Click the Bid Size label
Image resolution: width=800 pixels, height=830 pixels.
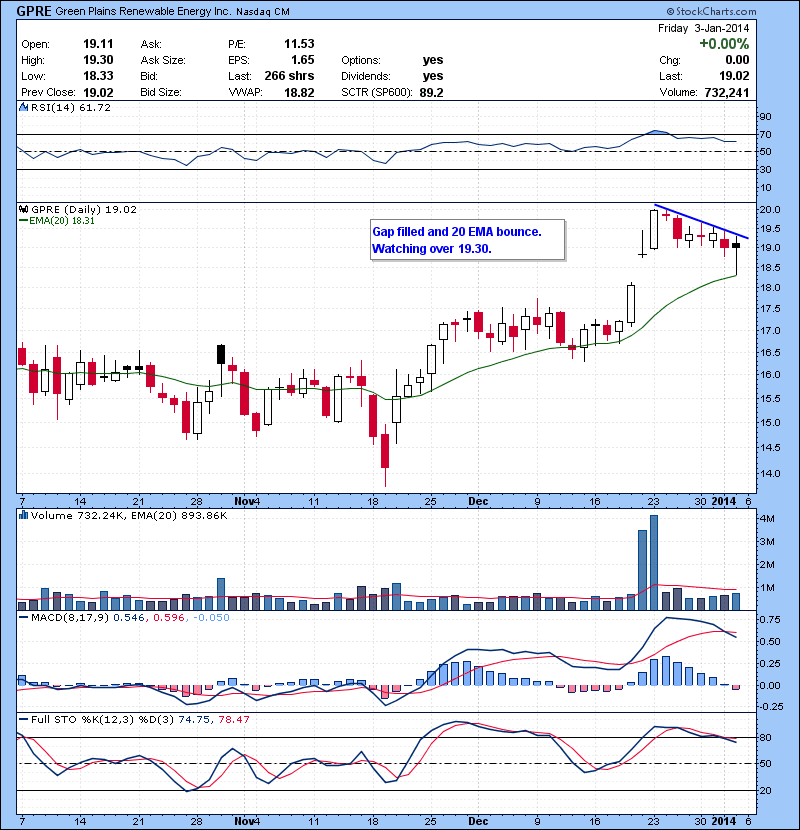pyautogui.click(x=161, y=92)
